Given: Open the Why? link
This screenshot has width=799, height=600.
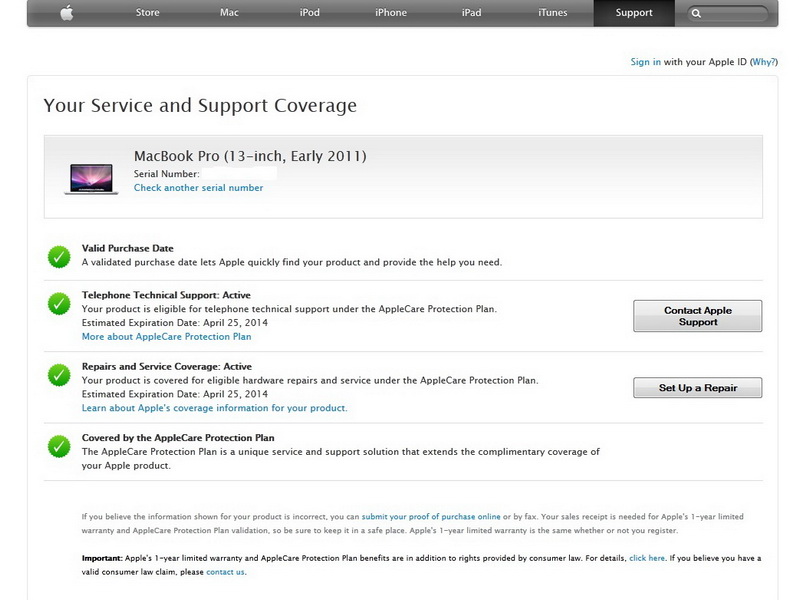Looking at the screenshot, I should (764, 62).
